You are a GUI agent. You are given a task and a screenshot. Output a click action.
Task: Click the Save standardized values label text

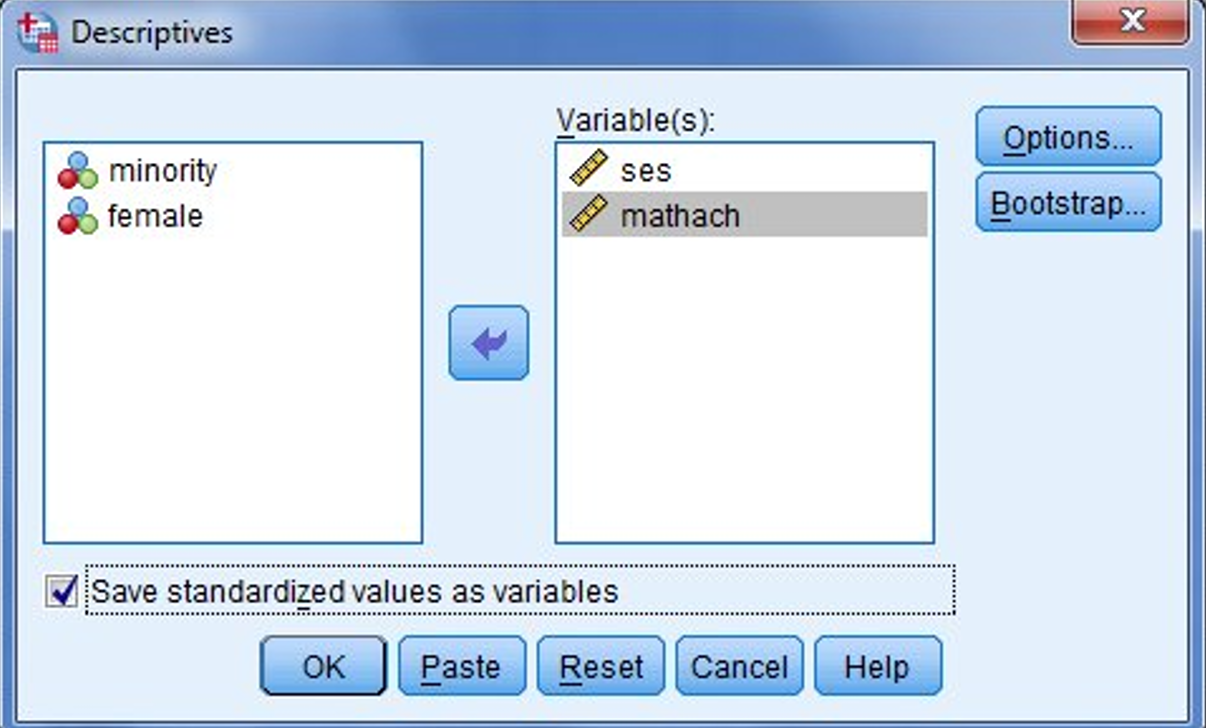[x=355, y=592]
